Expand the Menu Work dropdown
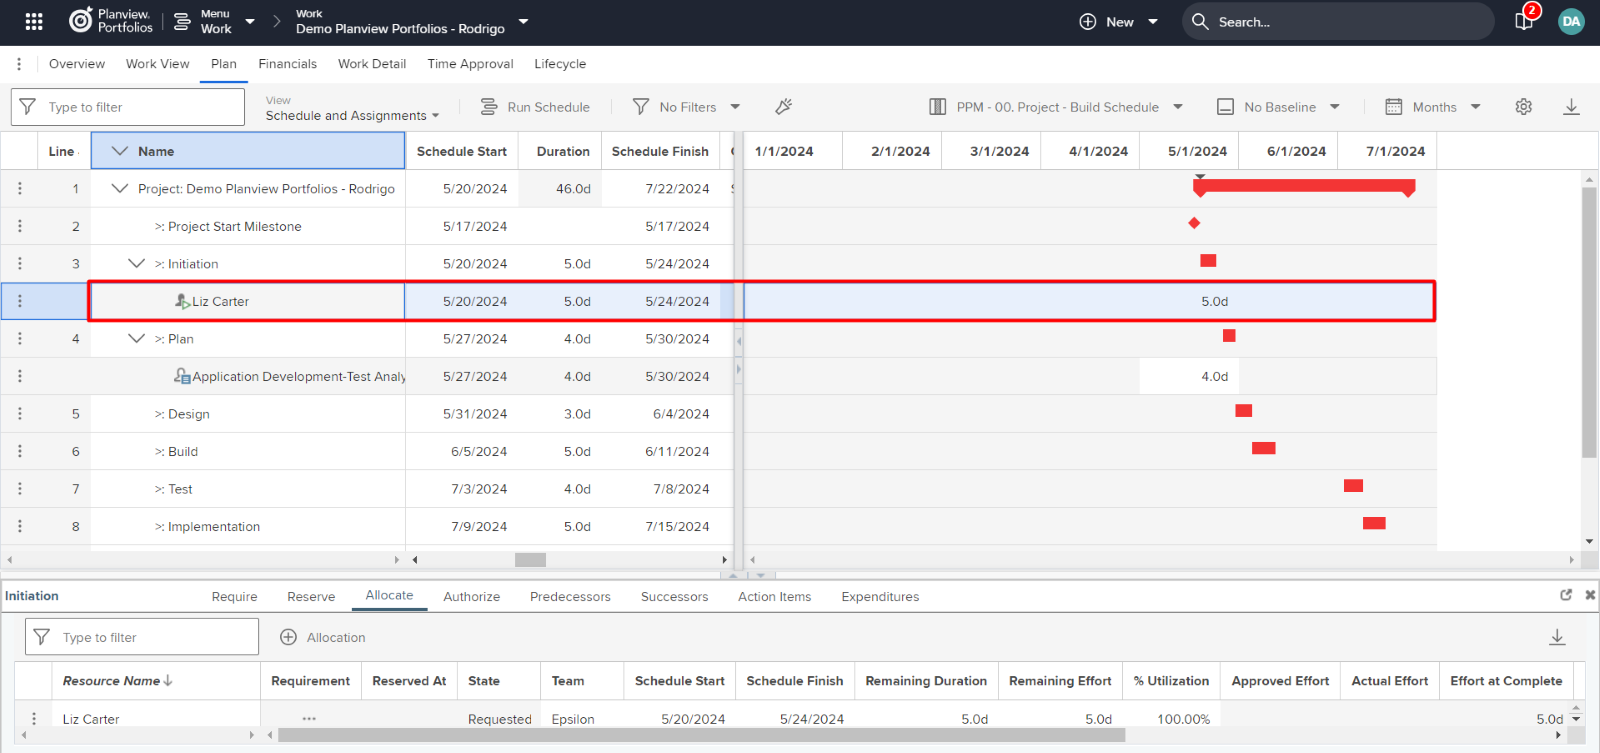Image resolution: width=1600 pixels, height=753 pixels. 250,21
